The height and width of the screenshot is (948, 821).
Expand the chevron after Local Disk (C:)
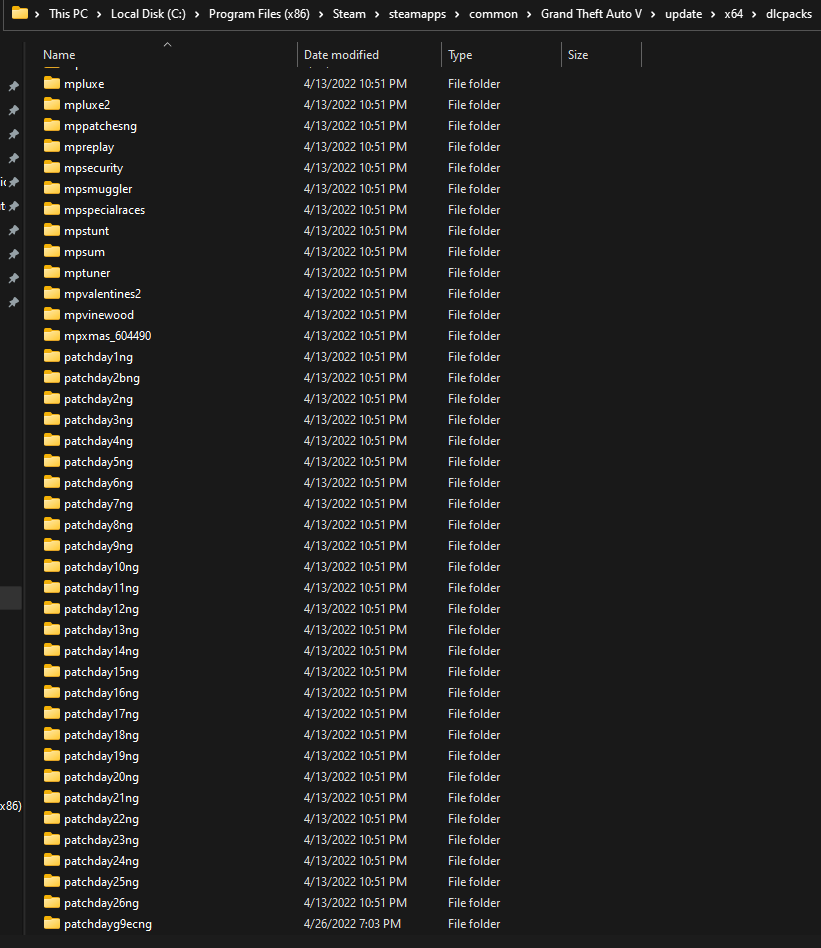(x=197, y=14)
